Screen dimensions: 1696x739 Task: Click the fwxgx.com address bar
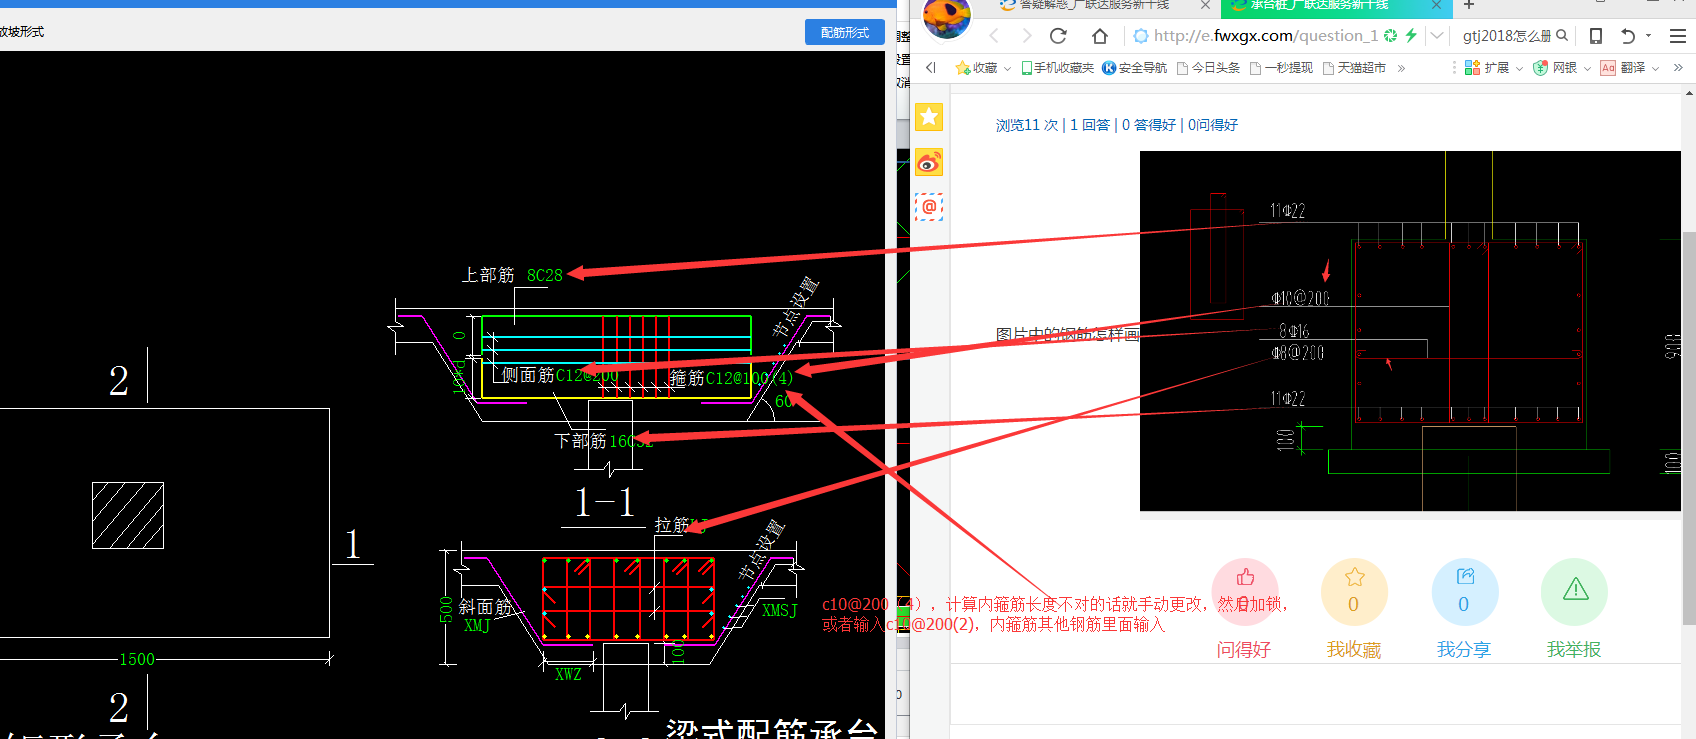(x=1265, y=36)
